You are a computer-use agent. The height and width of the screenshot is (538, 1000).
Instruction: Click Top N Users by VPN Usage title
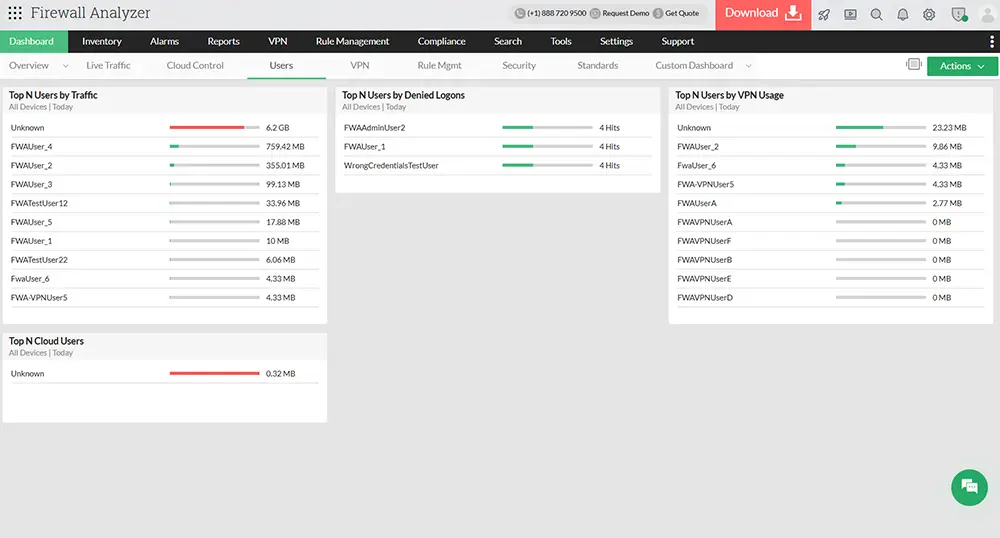[x=729, y=95]
